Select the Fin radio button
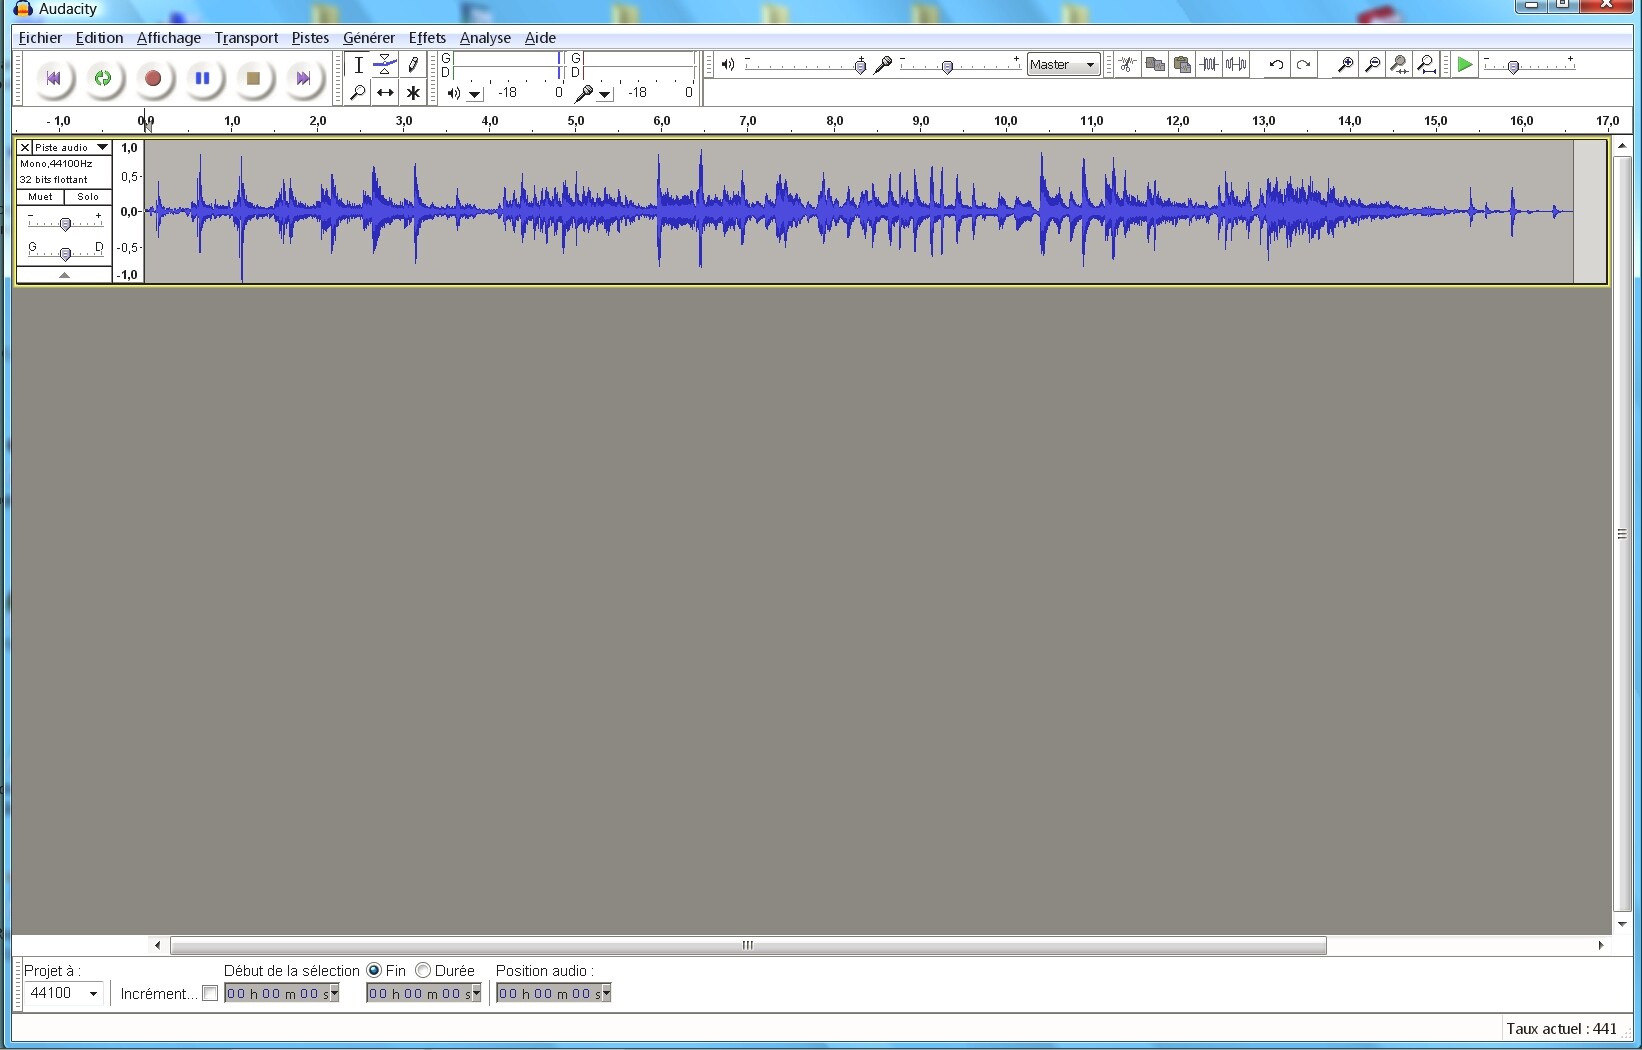Screen dimensions: 1642x1050 [x=374, y=970]
